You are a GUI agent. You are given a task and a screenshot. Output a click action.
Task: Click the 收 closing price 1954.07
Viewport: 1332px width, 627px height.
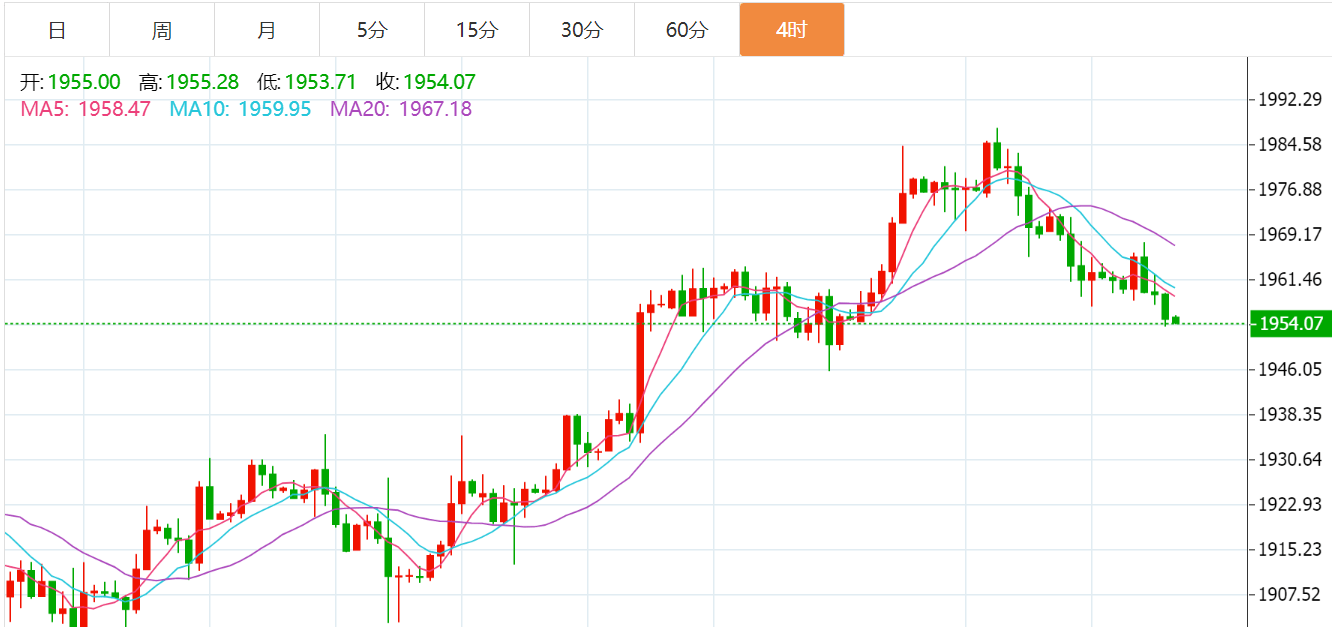point(439,83)
